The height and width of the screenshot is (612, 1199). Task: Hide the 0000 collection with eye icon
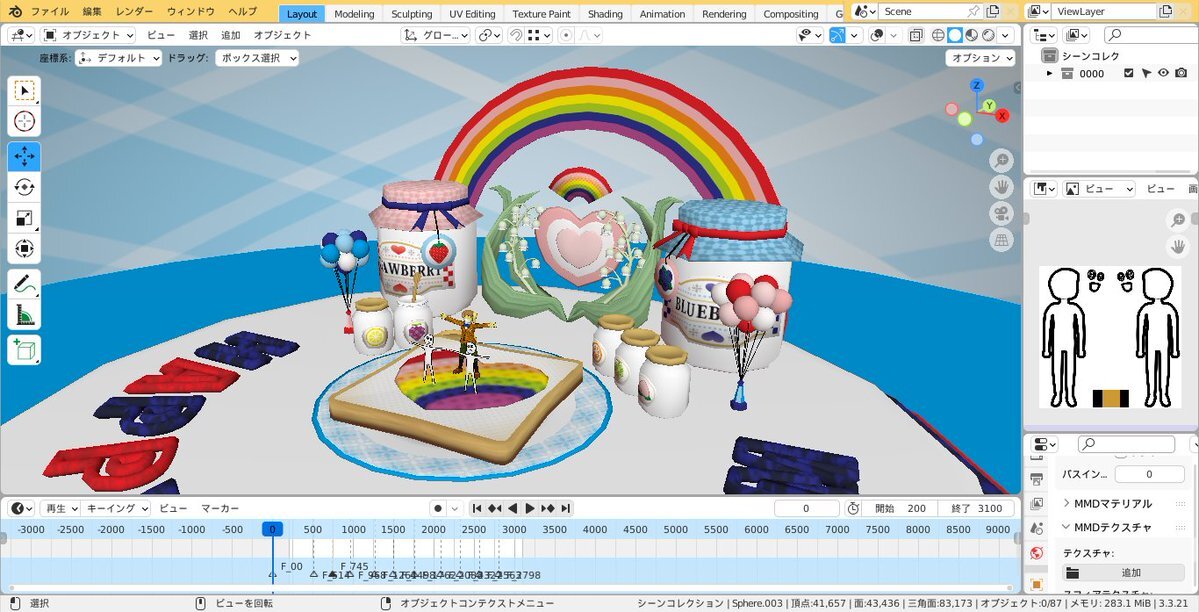1163,73
